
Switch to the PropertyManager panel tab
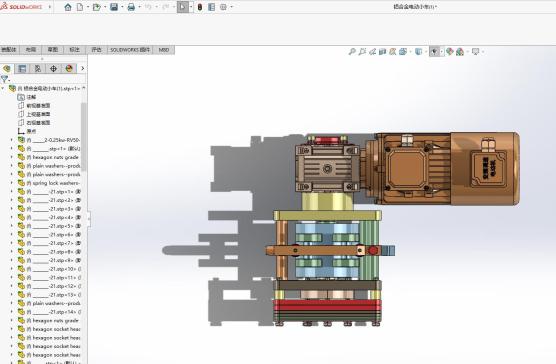22,68
